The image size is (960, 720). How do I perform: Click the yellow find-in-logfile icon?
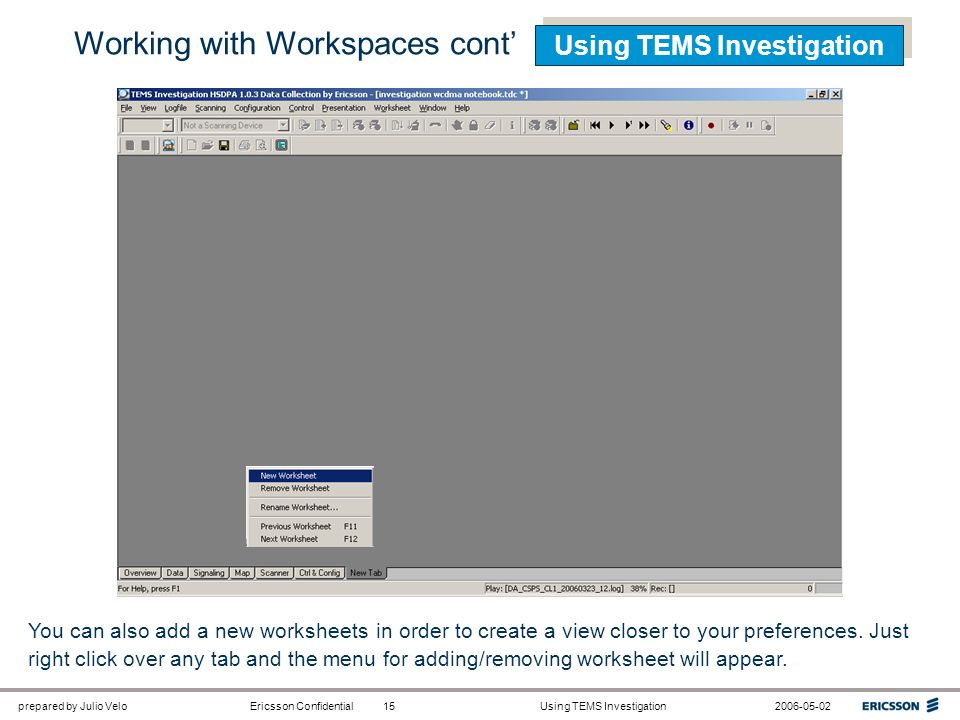[666, 126]
